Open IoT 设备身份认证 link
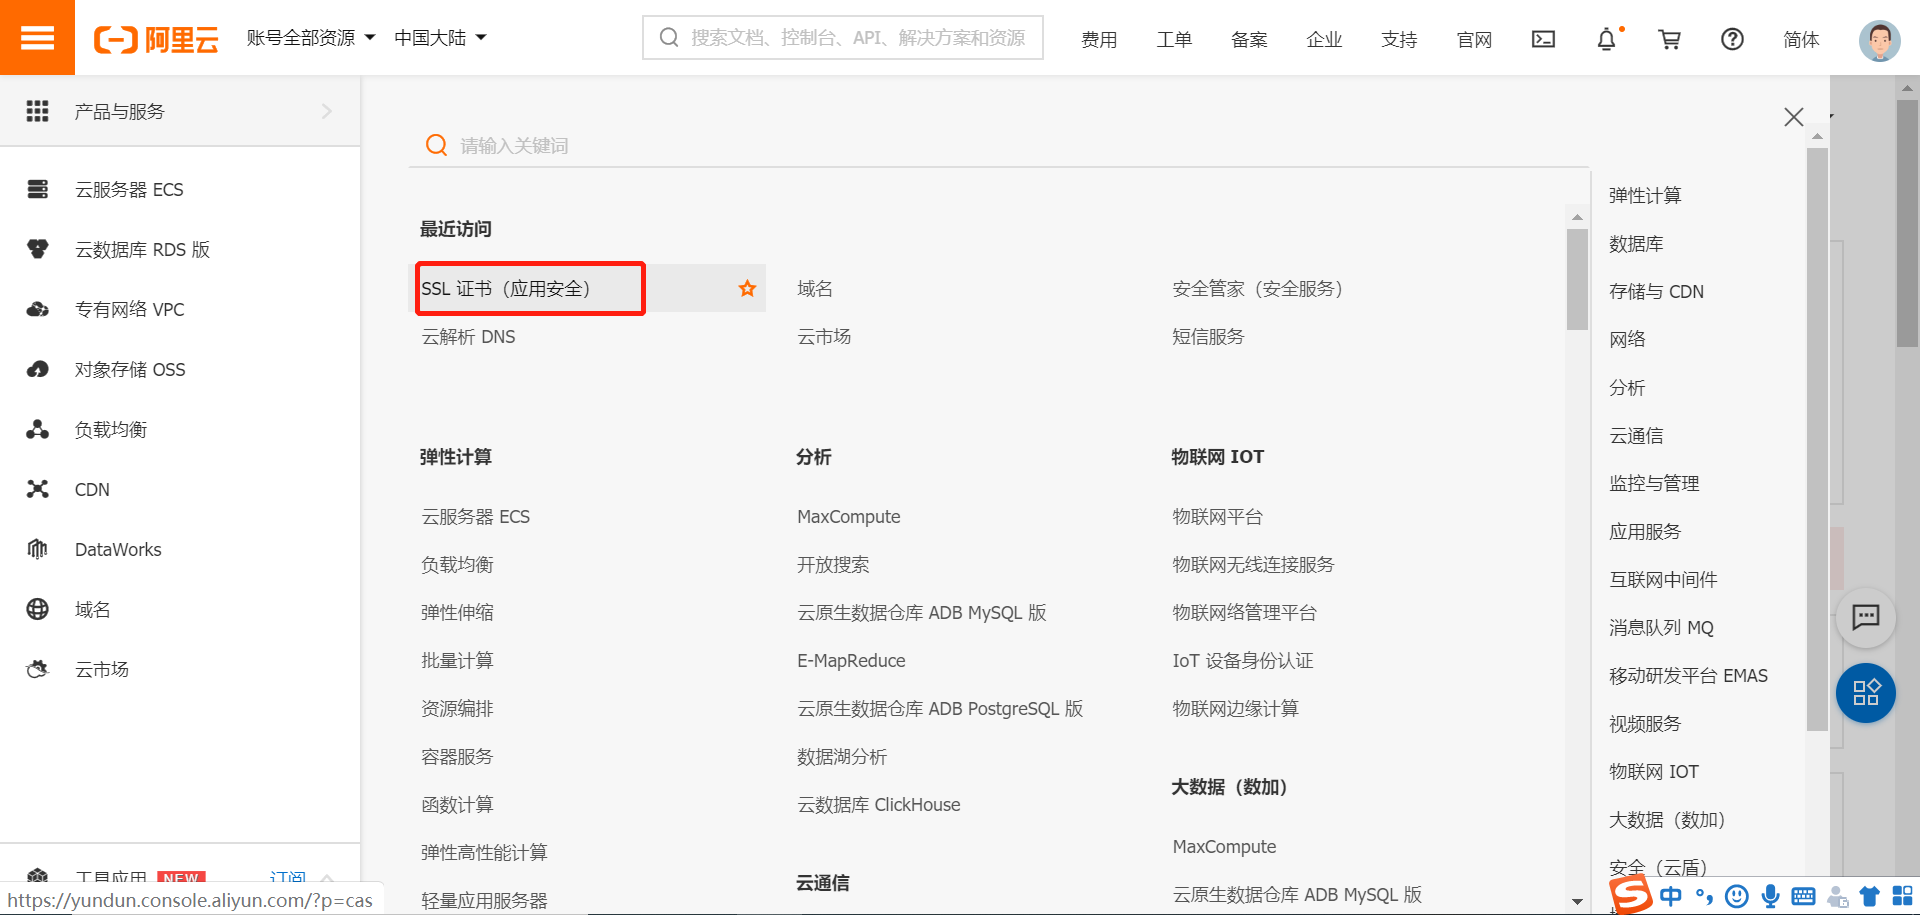 (x=1243, y=661)
